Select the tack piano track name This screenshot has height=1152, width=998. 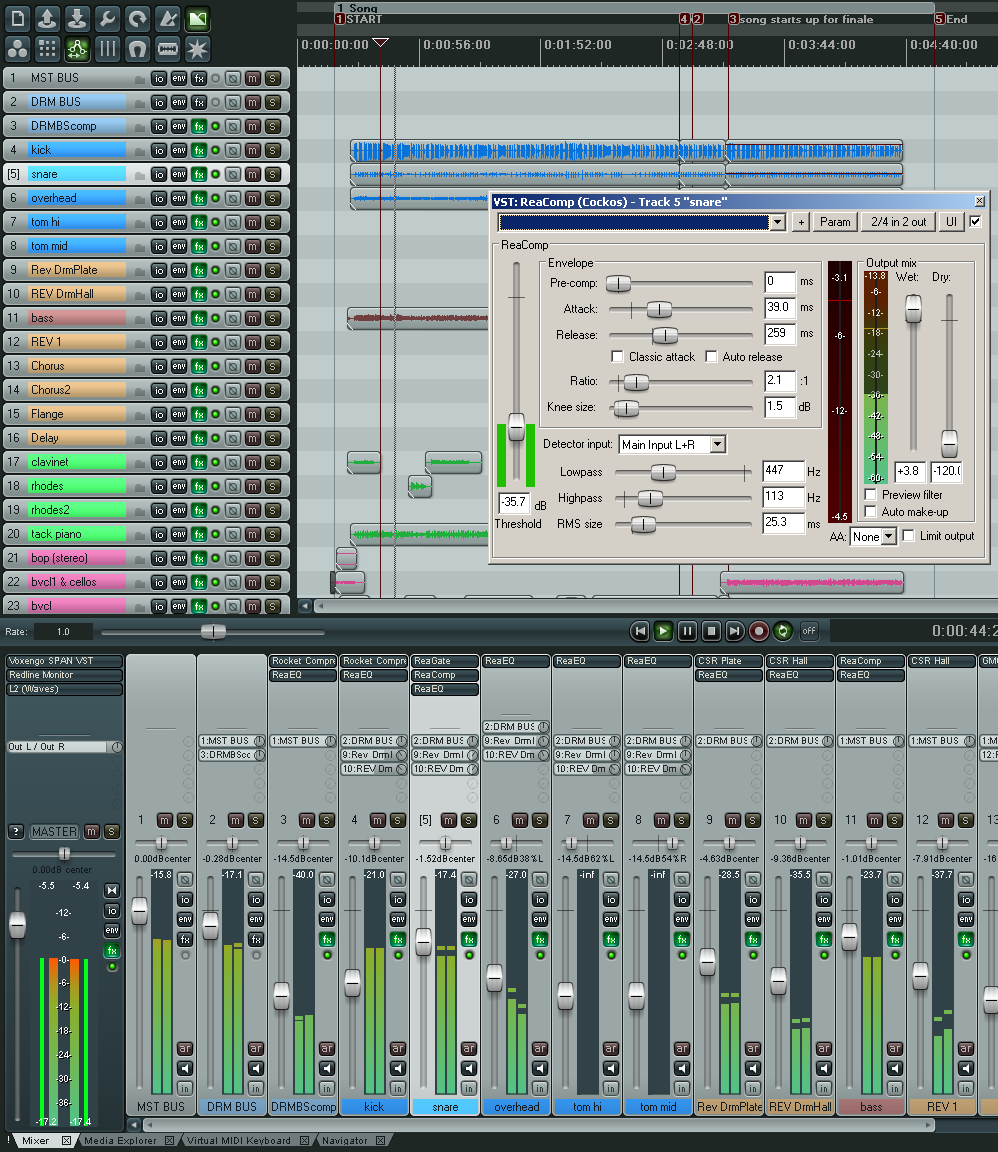tap(77, 534)
